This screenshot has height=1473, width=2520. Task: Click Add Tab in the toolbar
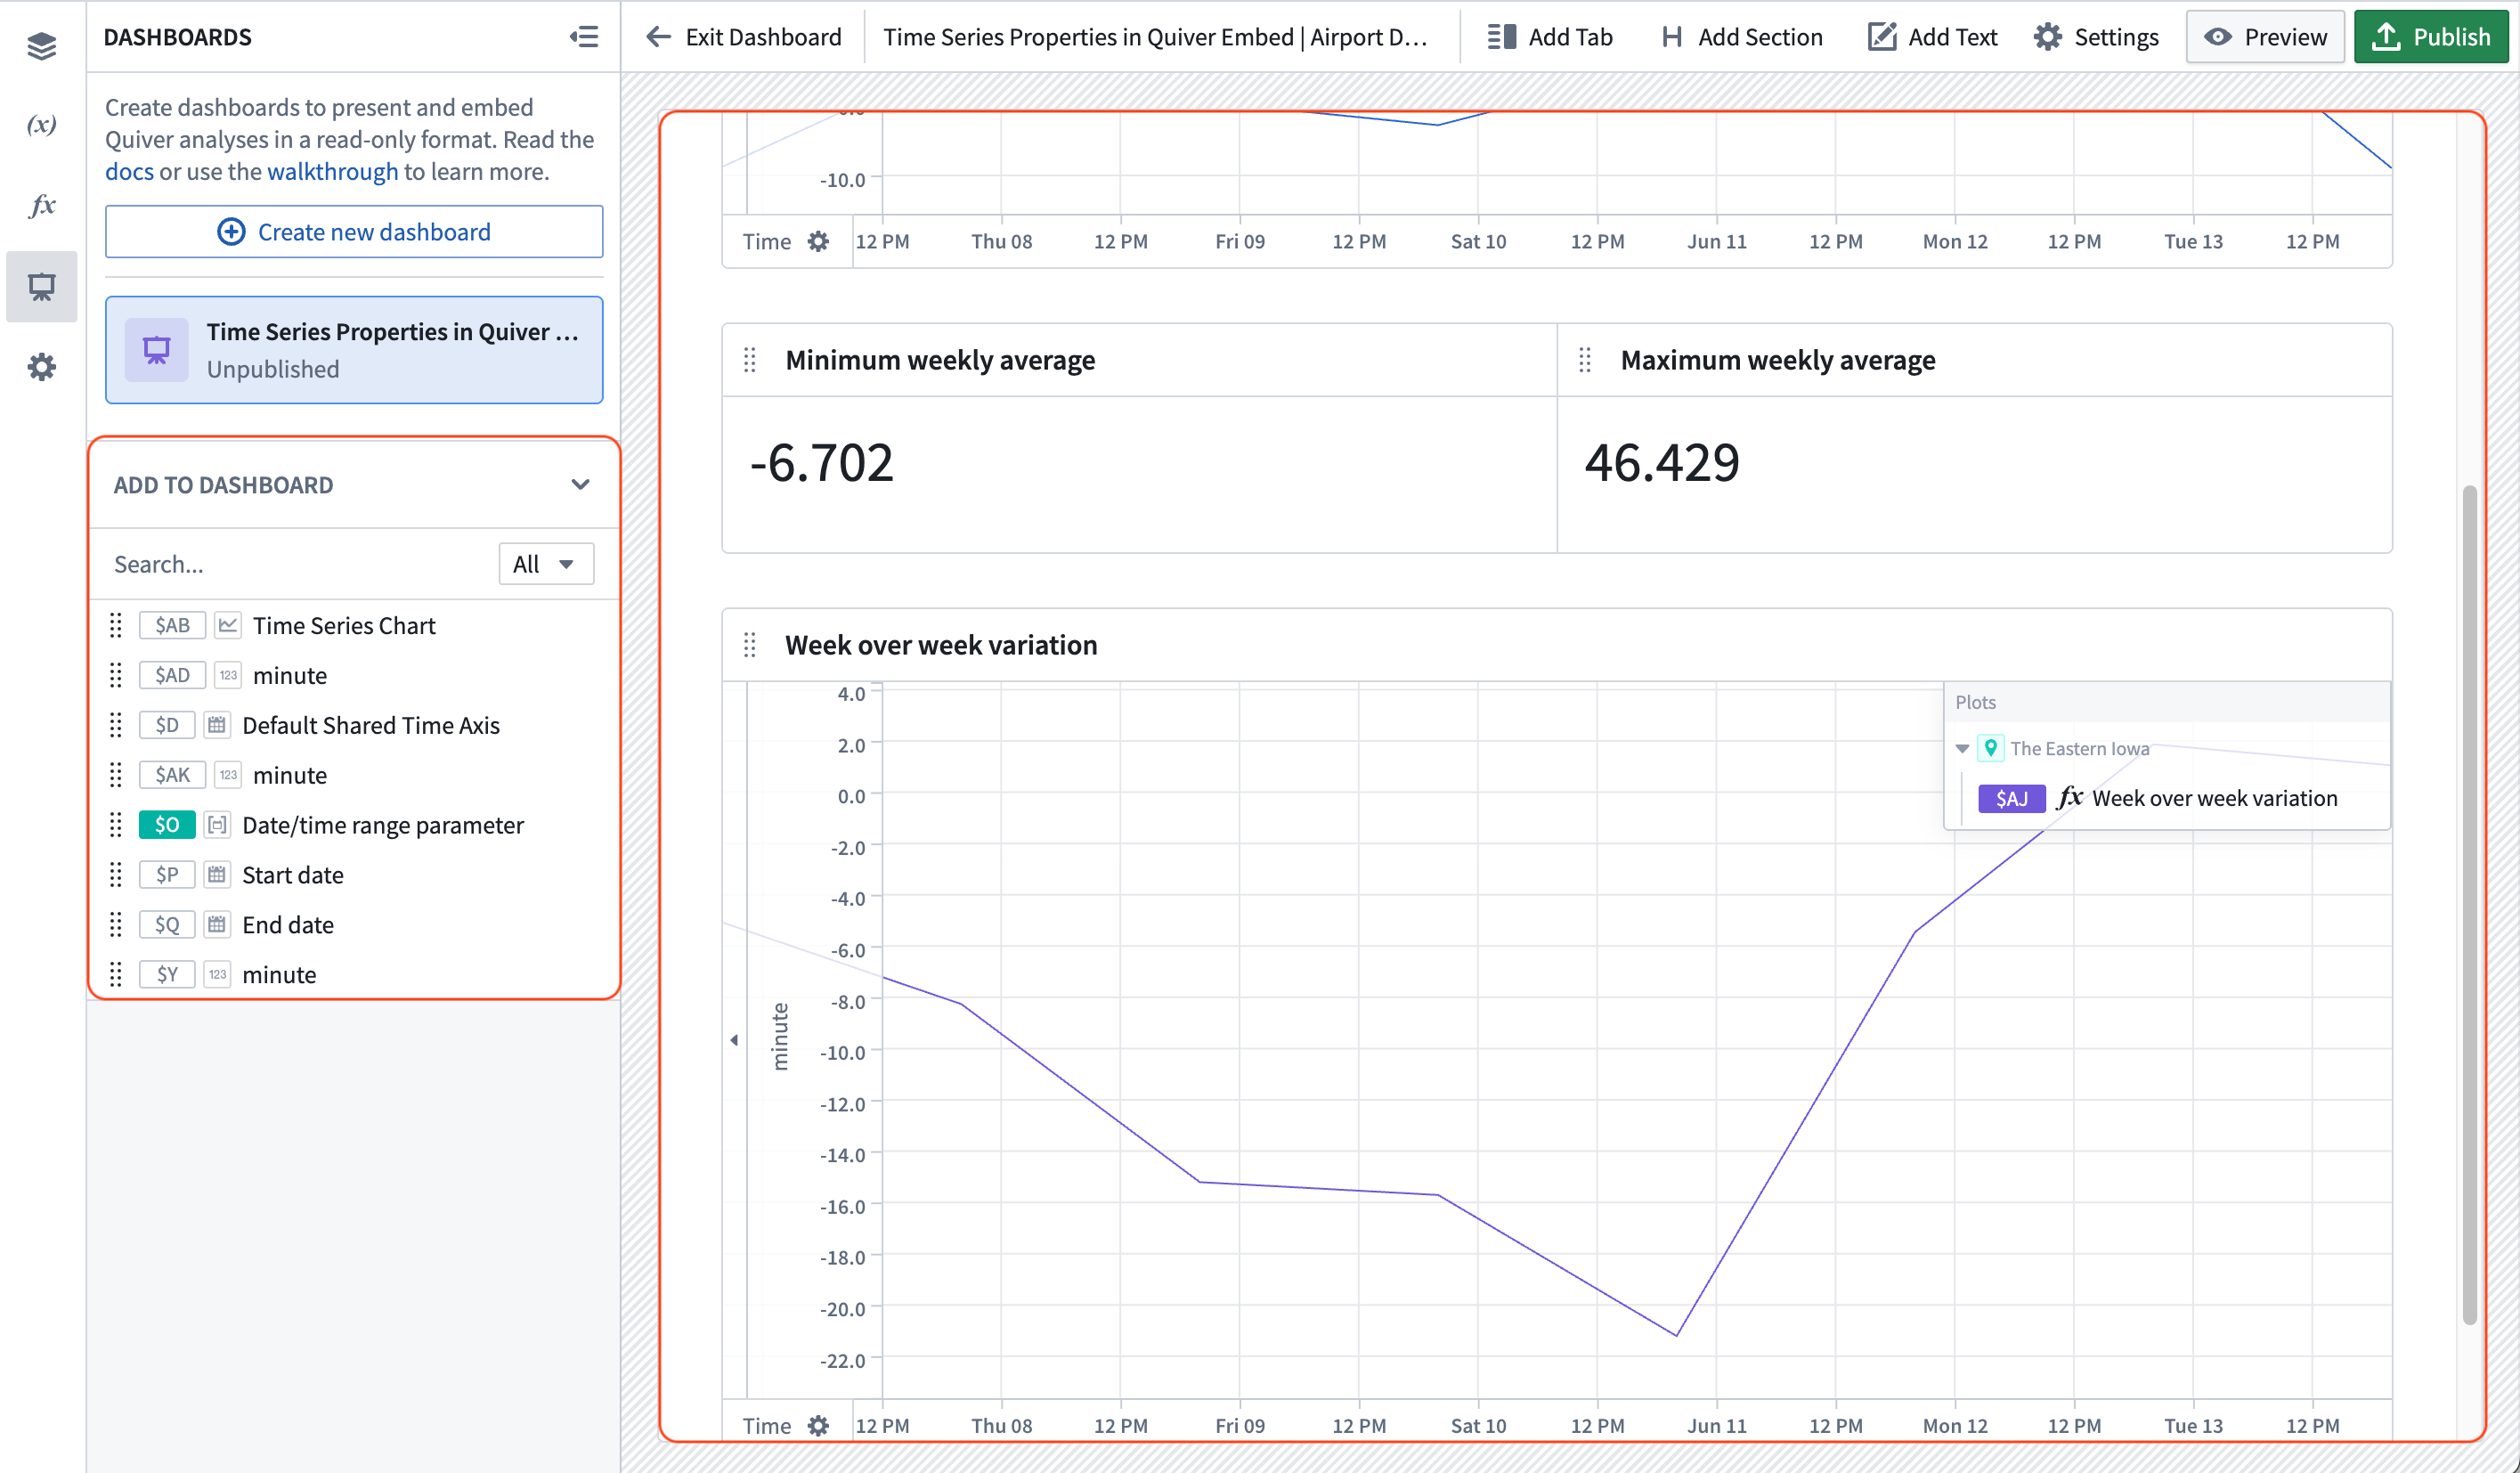[x=1549, y=37]
